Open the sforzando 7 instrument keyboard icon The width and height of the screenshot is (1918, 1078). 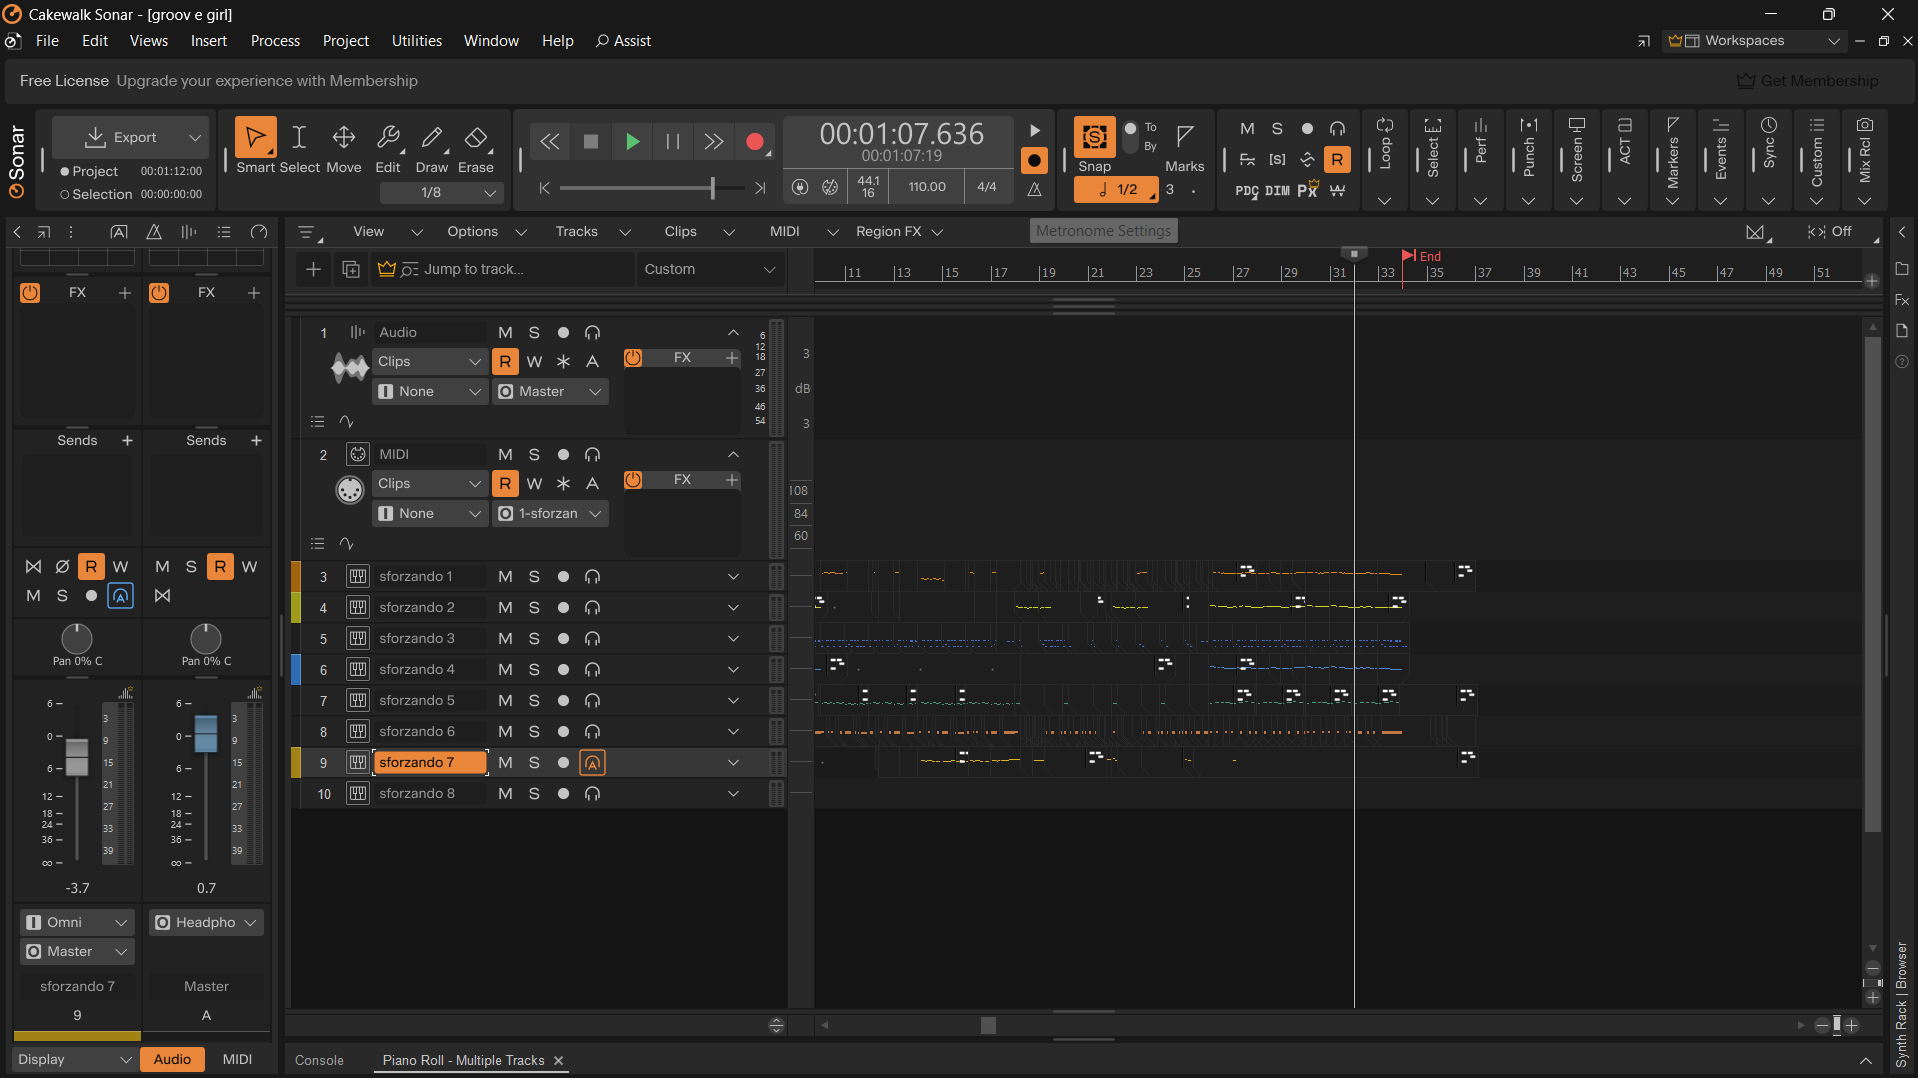point(358,762)
